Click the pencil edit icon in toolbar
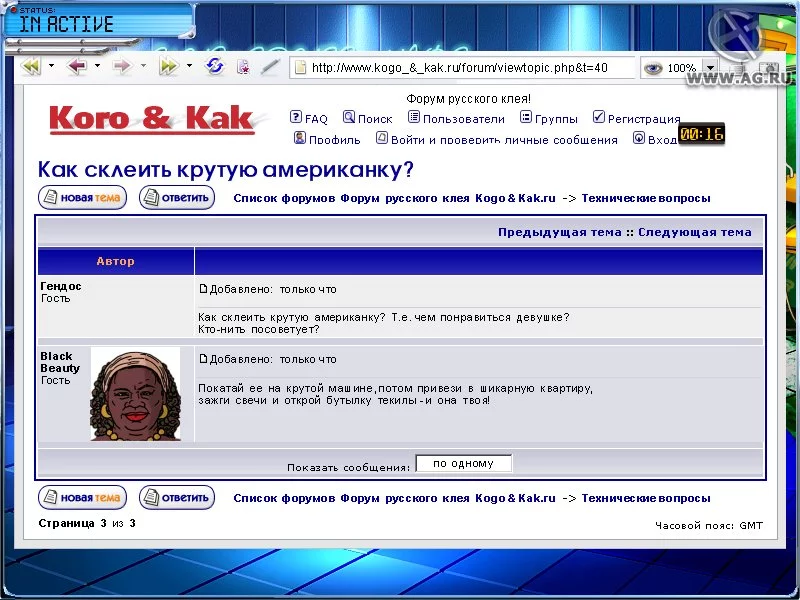Screen dimensions: 800x600 (x=270, y=67)
